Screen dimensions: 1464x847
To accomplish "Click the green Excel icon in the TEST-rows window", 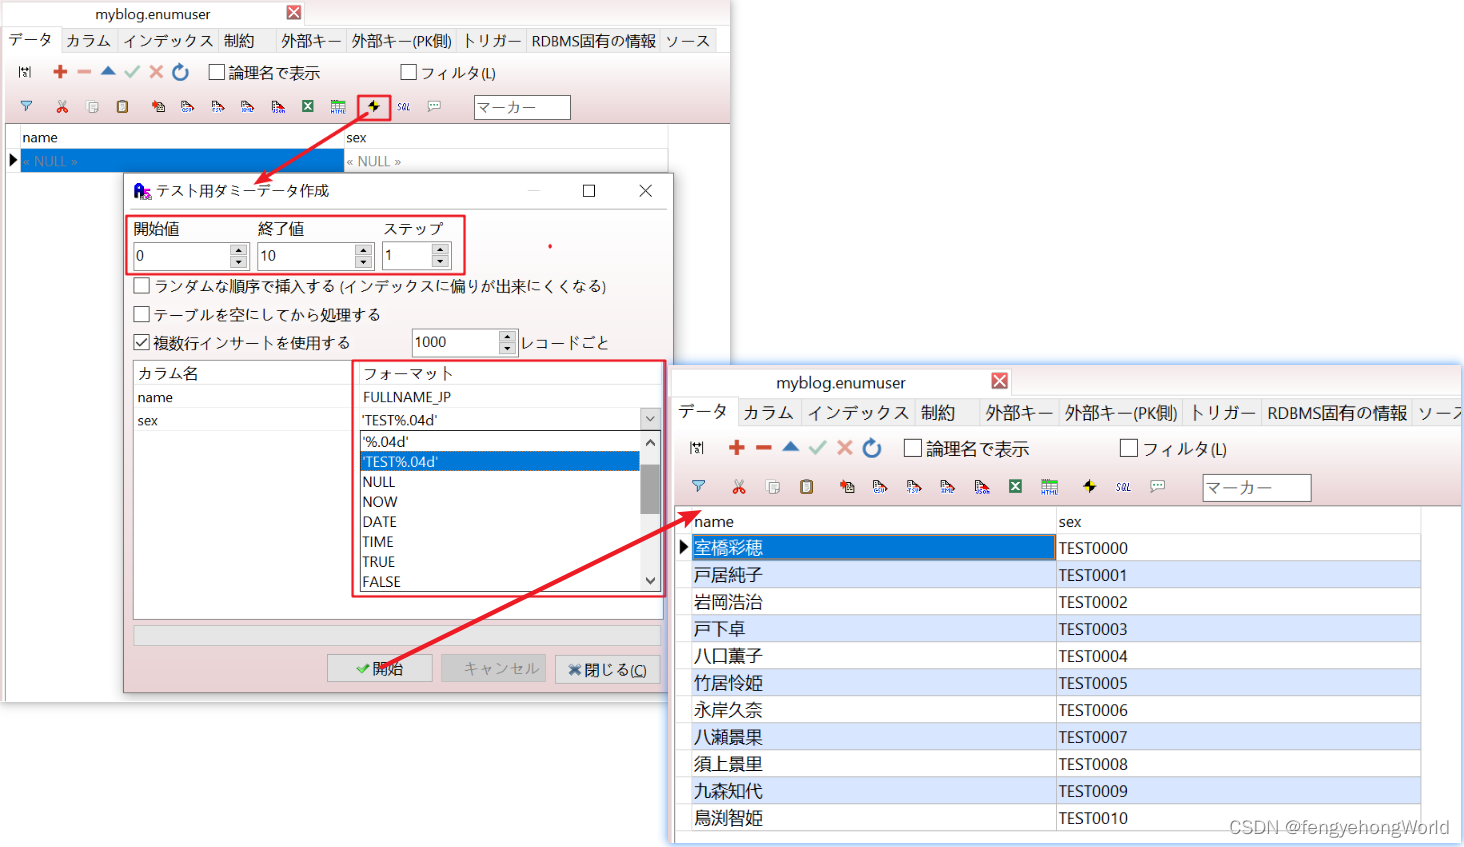I will [1015, 486].
